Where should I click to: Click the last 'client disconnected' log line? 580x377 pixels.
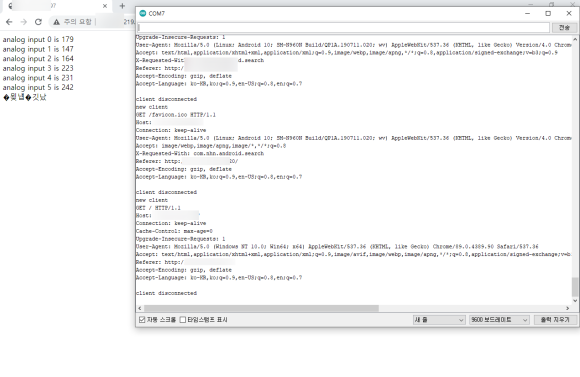[x=166, y=293]
